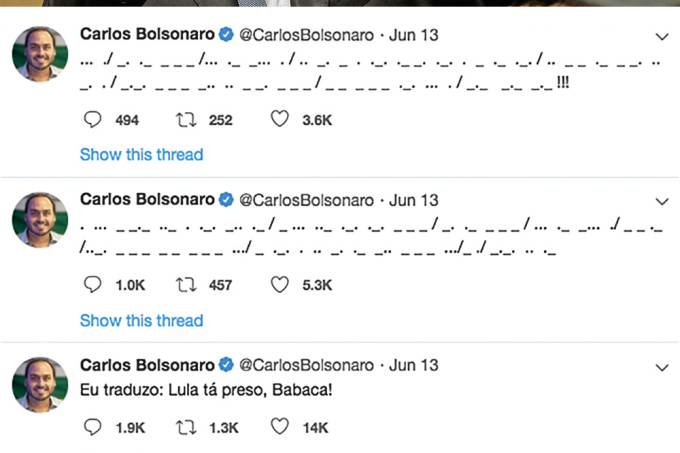Open the first tweet's options chevron

click(x=660, y=36)
